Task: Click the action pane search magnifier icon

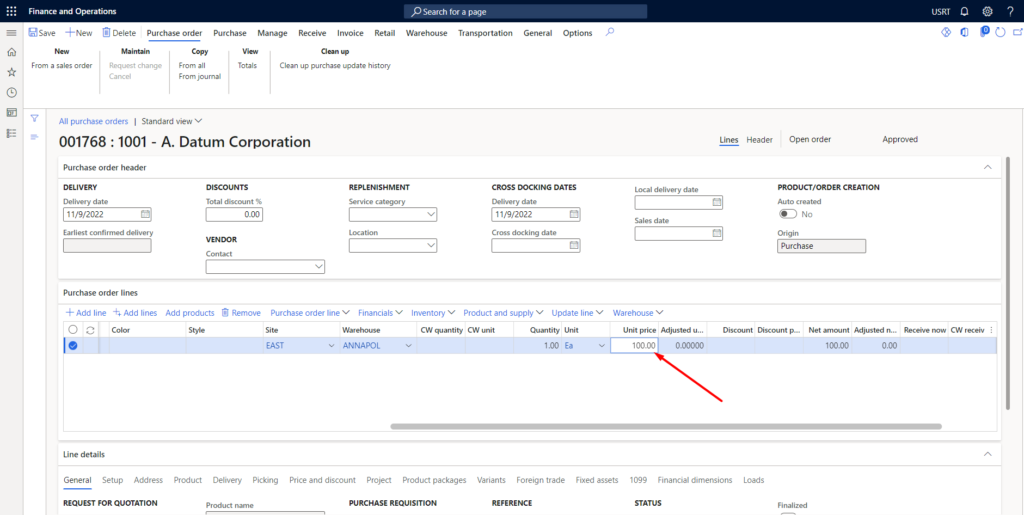Action: coord(610,31)
